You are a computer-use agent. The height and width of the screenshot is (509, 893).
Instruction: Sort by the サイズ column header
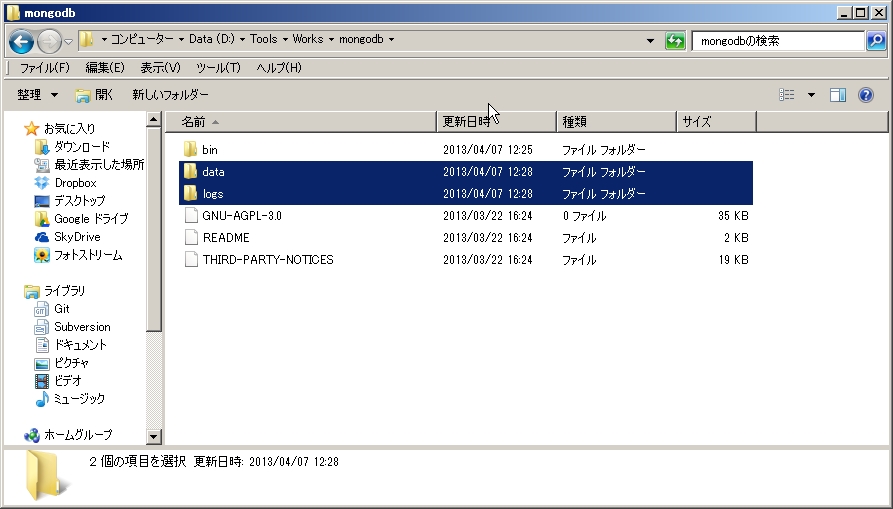pos(717,122)
